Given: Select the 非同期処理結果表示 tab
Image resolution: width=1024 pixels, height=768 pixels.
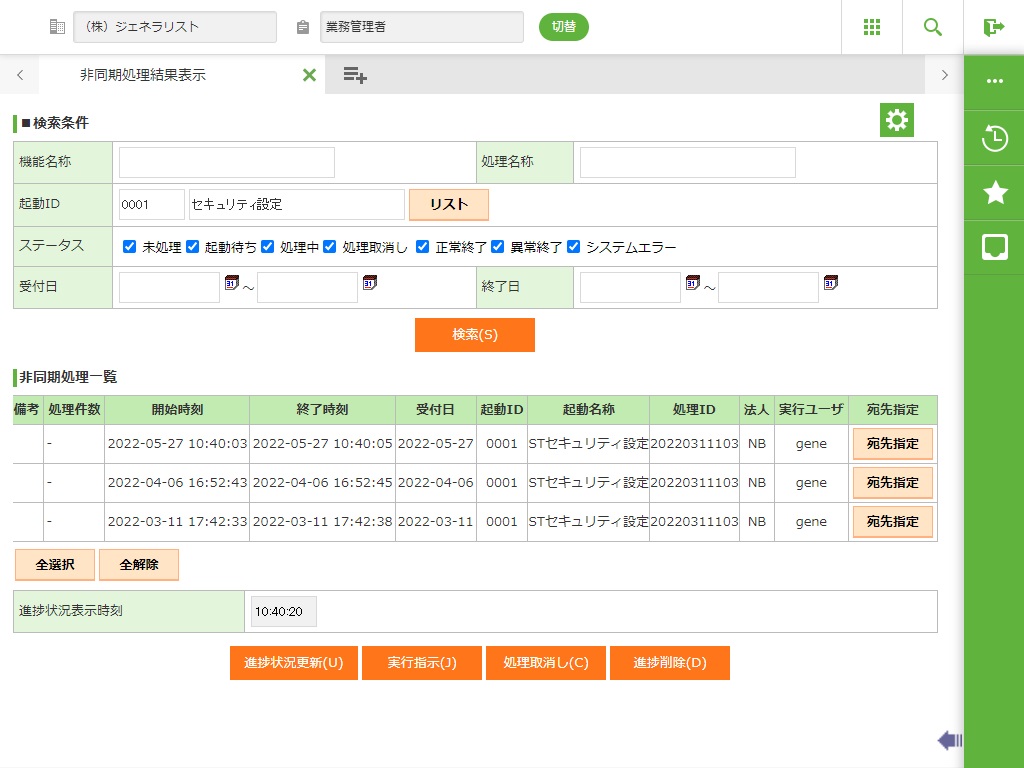Looking at the screenshot, I should 143,75.
